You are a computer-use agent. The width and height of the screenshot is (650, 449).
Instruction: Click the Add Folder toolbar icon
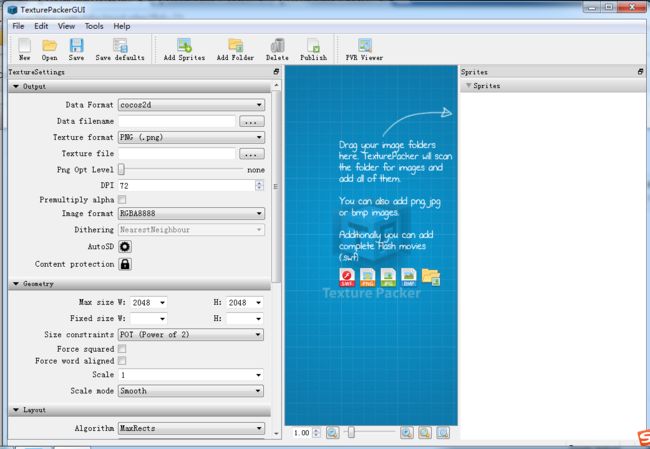pyautogui.click(x=235, y=49)
